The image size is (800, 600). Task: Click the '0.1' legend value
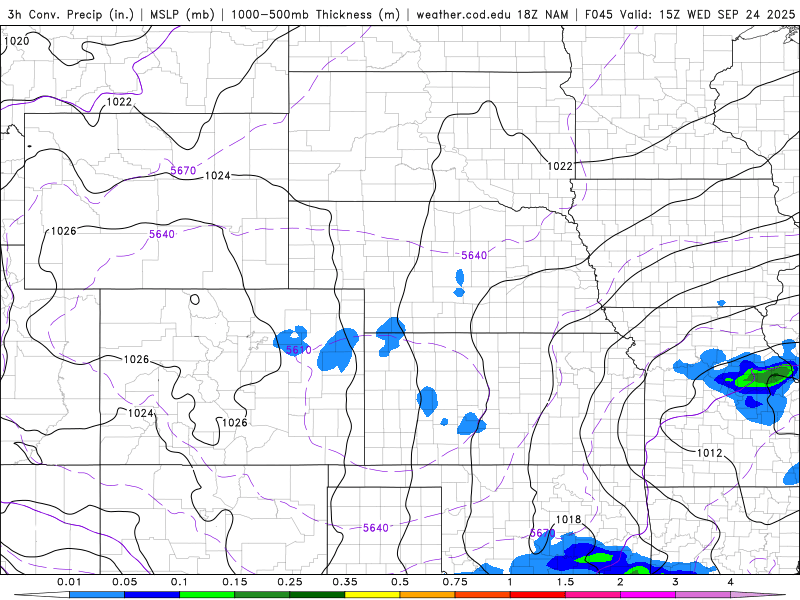tap(180, 582)
